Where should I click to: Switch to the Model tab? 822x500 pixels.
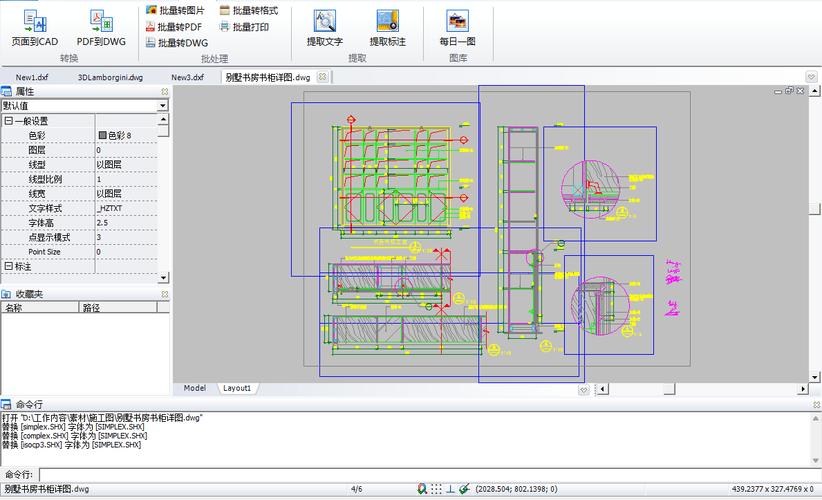tap(194, 388)
